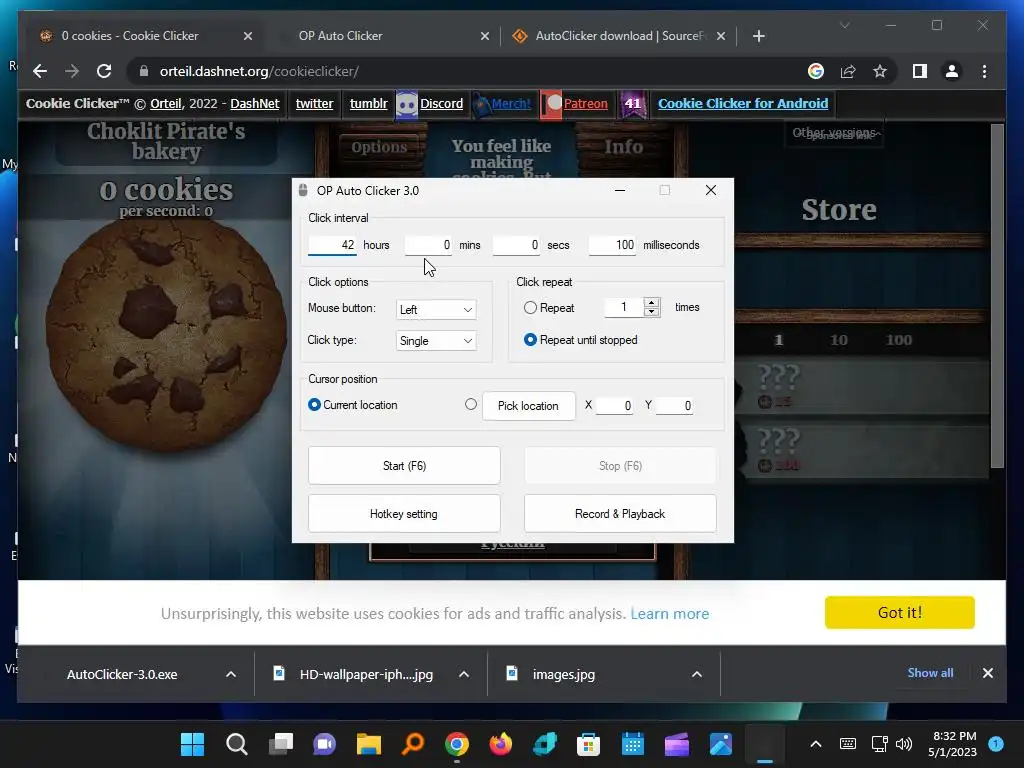The width and height of the screenshot is (1024, 768).
Task: Open Windows Start menu
Action: (x=192, y=744)
